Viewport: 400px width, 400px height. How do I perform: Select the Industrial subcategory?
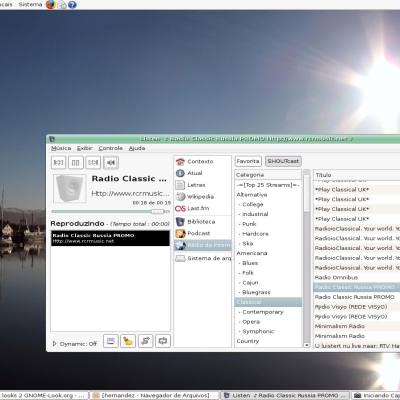268,214
